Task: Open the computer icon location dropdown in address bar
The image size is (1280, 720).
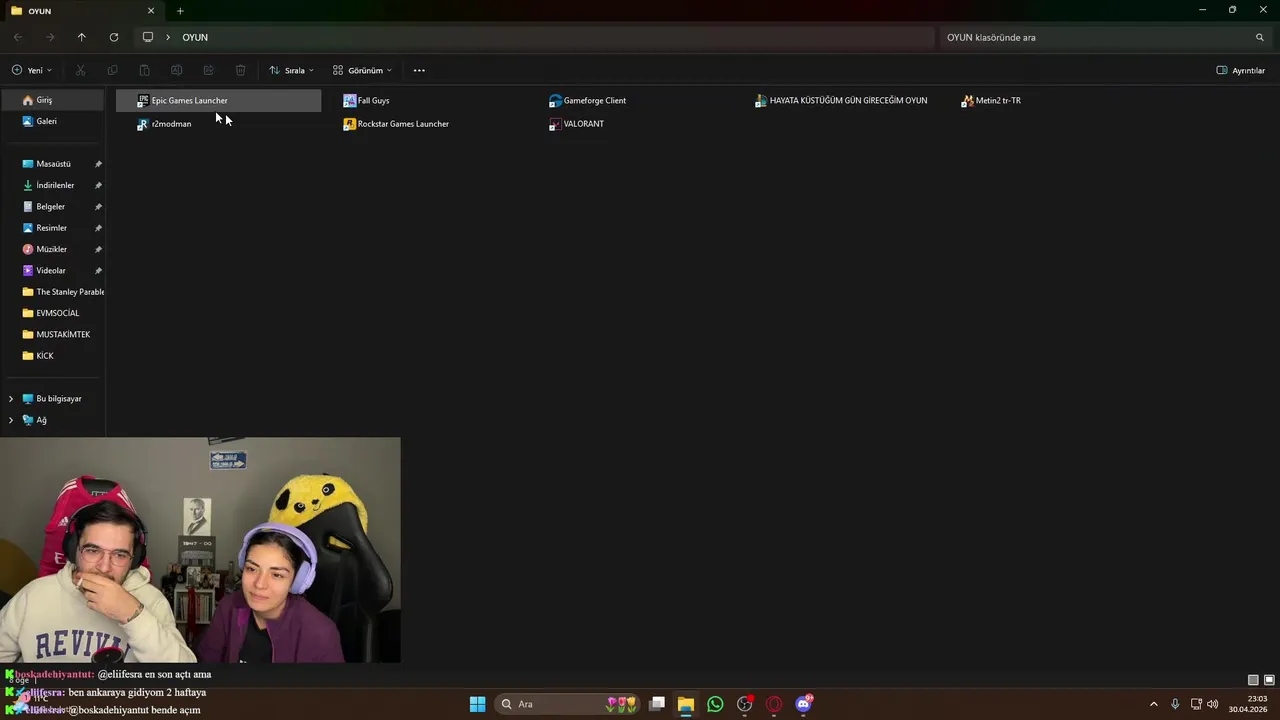Action: pyautogui.click(x=148, y=37)
